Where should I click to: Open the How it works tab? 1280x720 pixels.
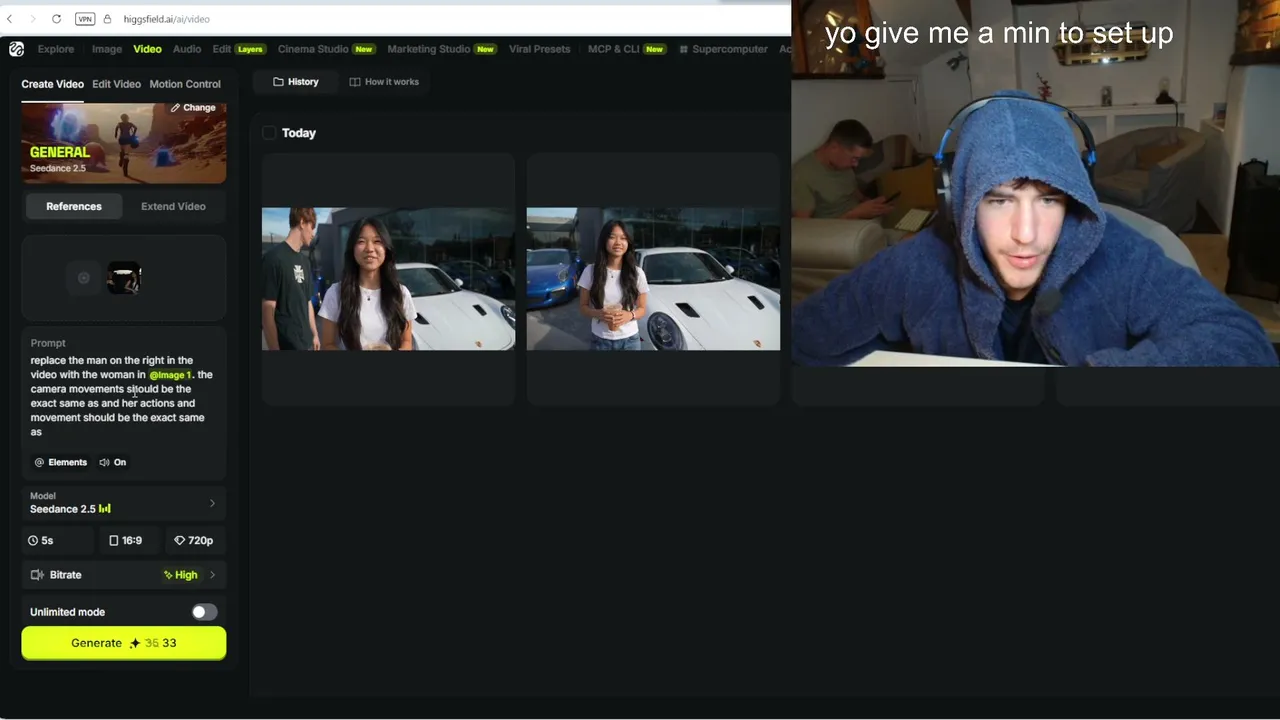(x=384, y=82)
